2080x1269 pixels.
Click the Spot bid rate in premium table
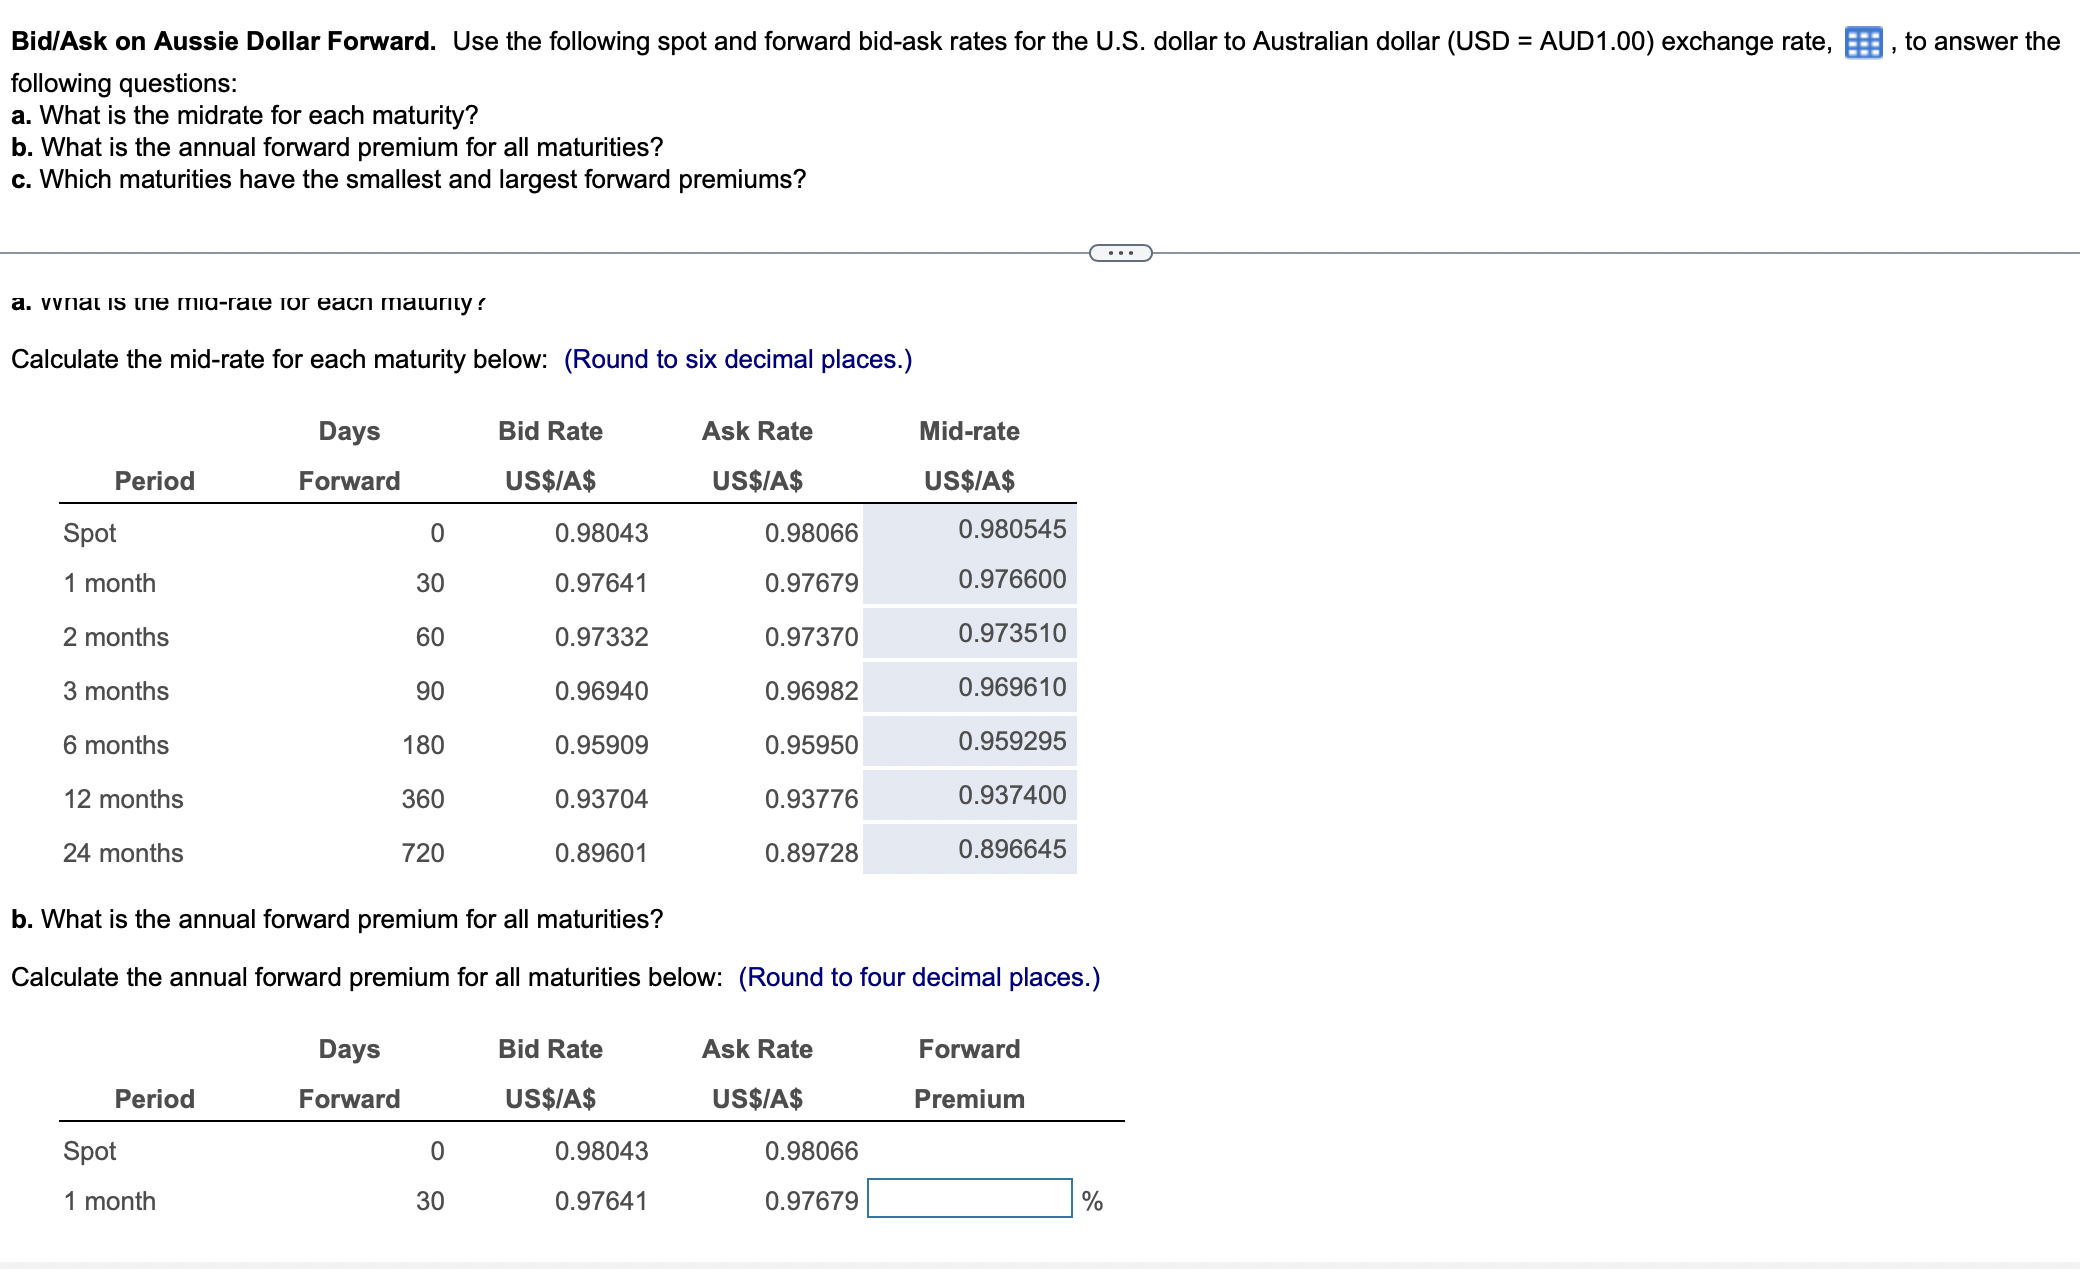click(x=601, y=1151)
